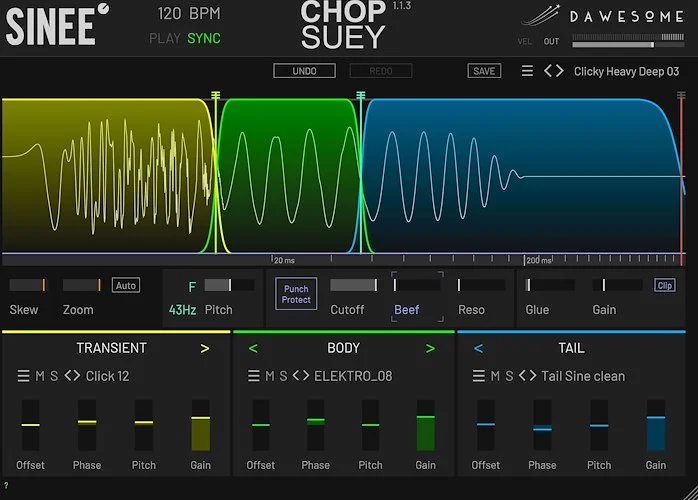Click the Transient Gain fader
This screenshot has height=500, width=698.
pos(200,425)
